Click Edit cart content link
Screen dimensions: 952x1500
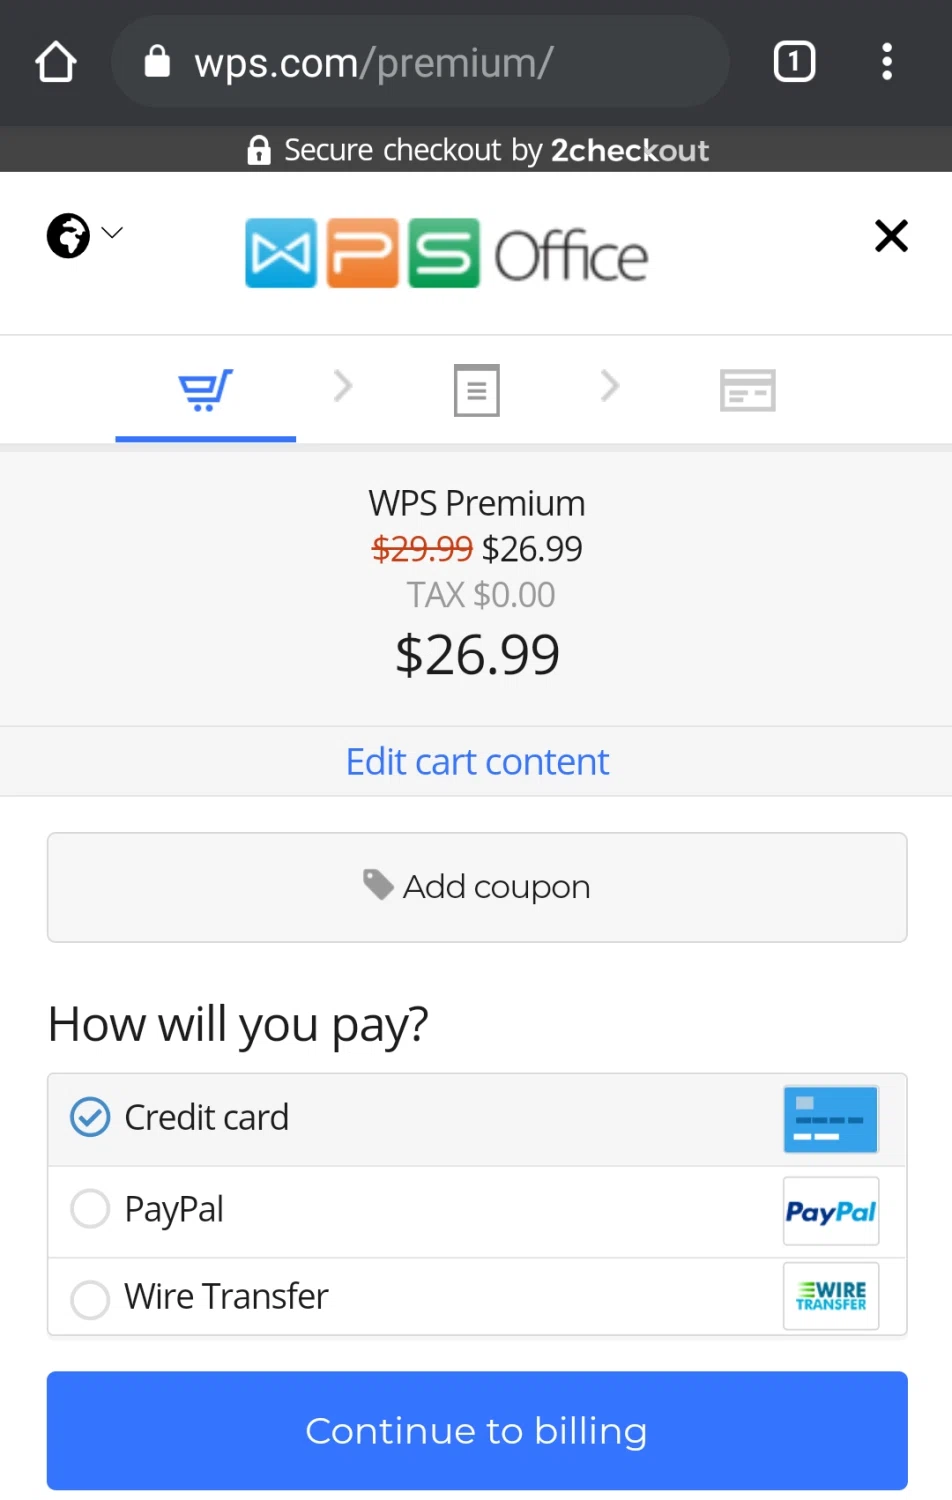tap(477, 762)
